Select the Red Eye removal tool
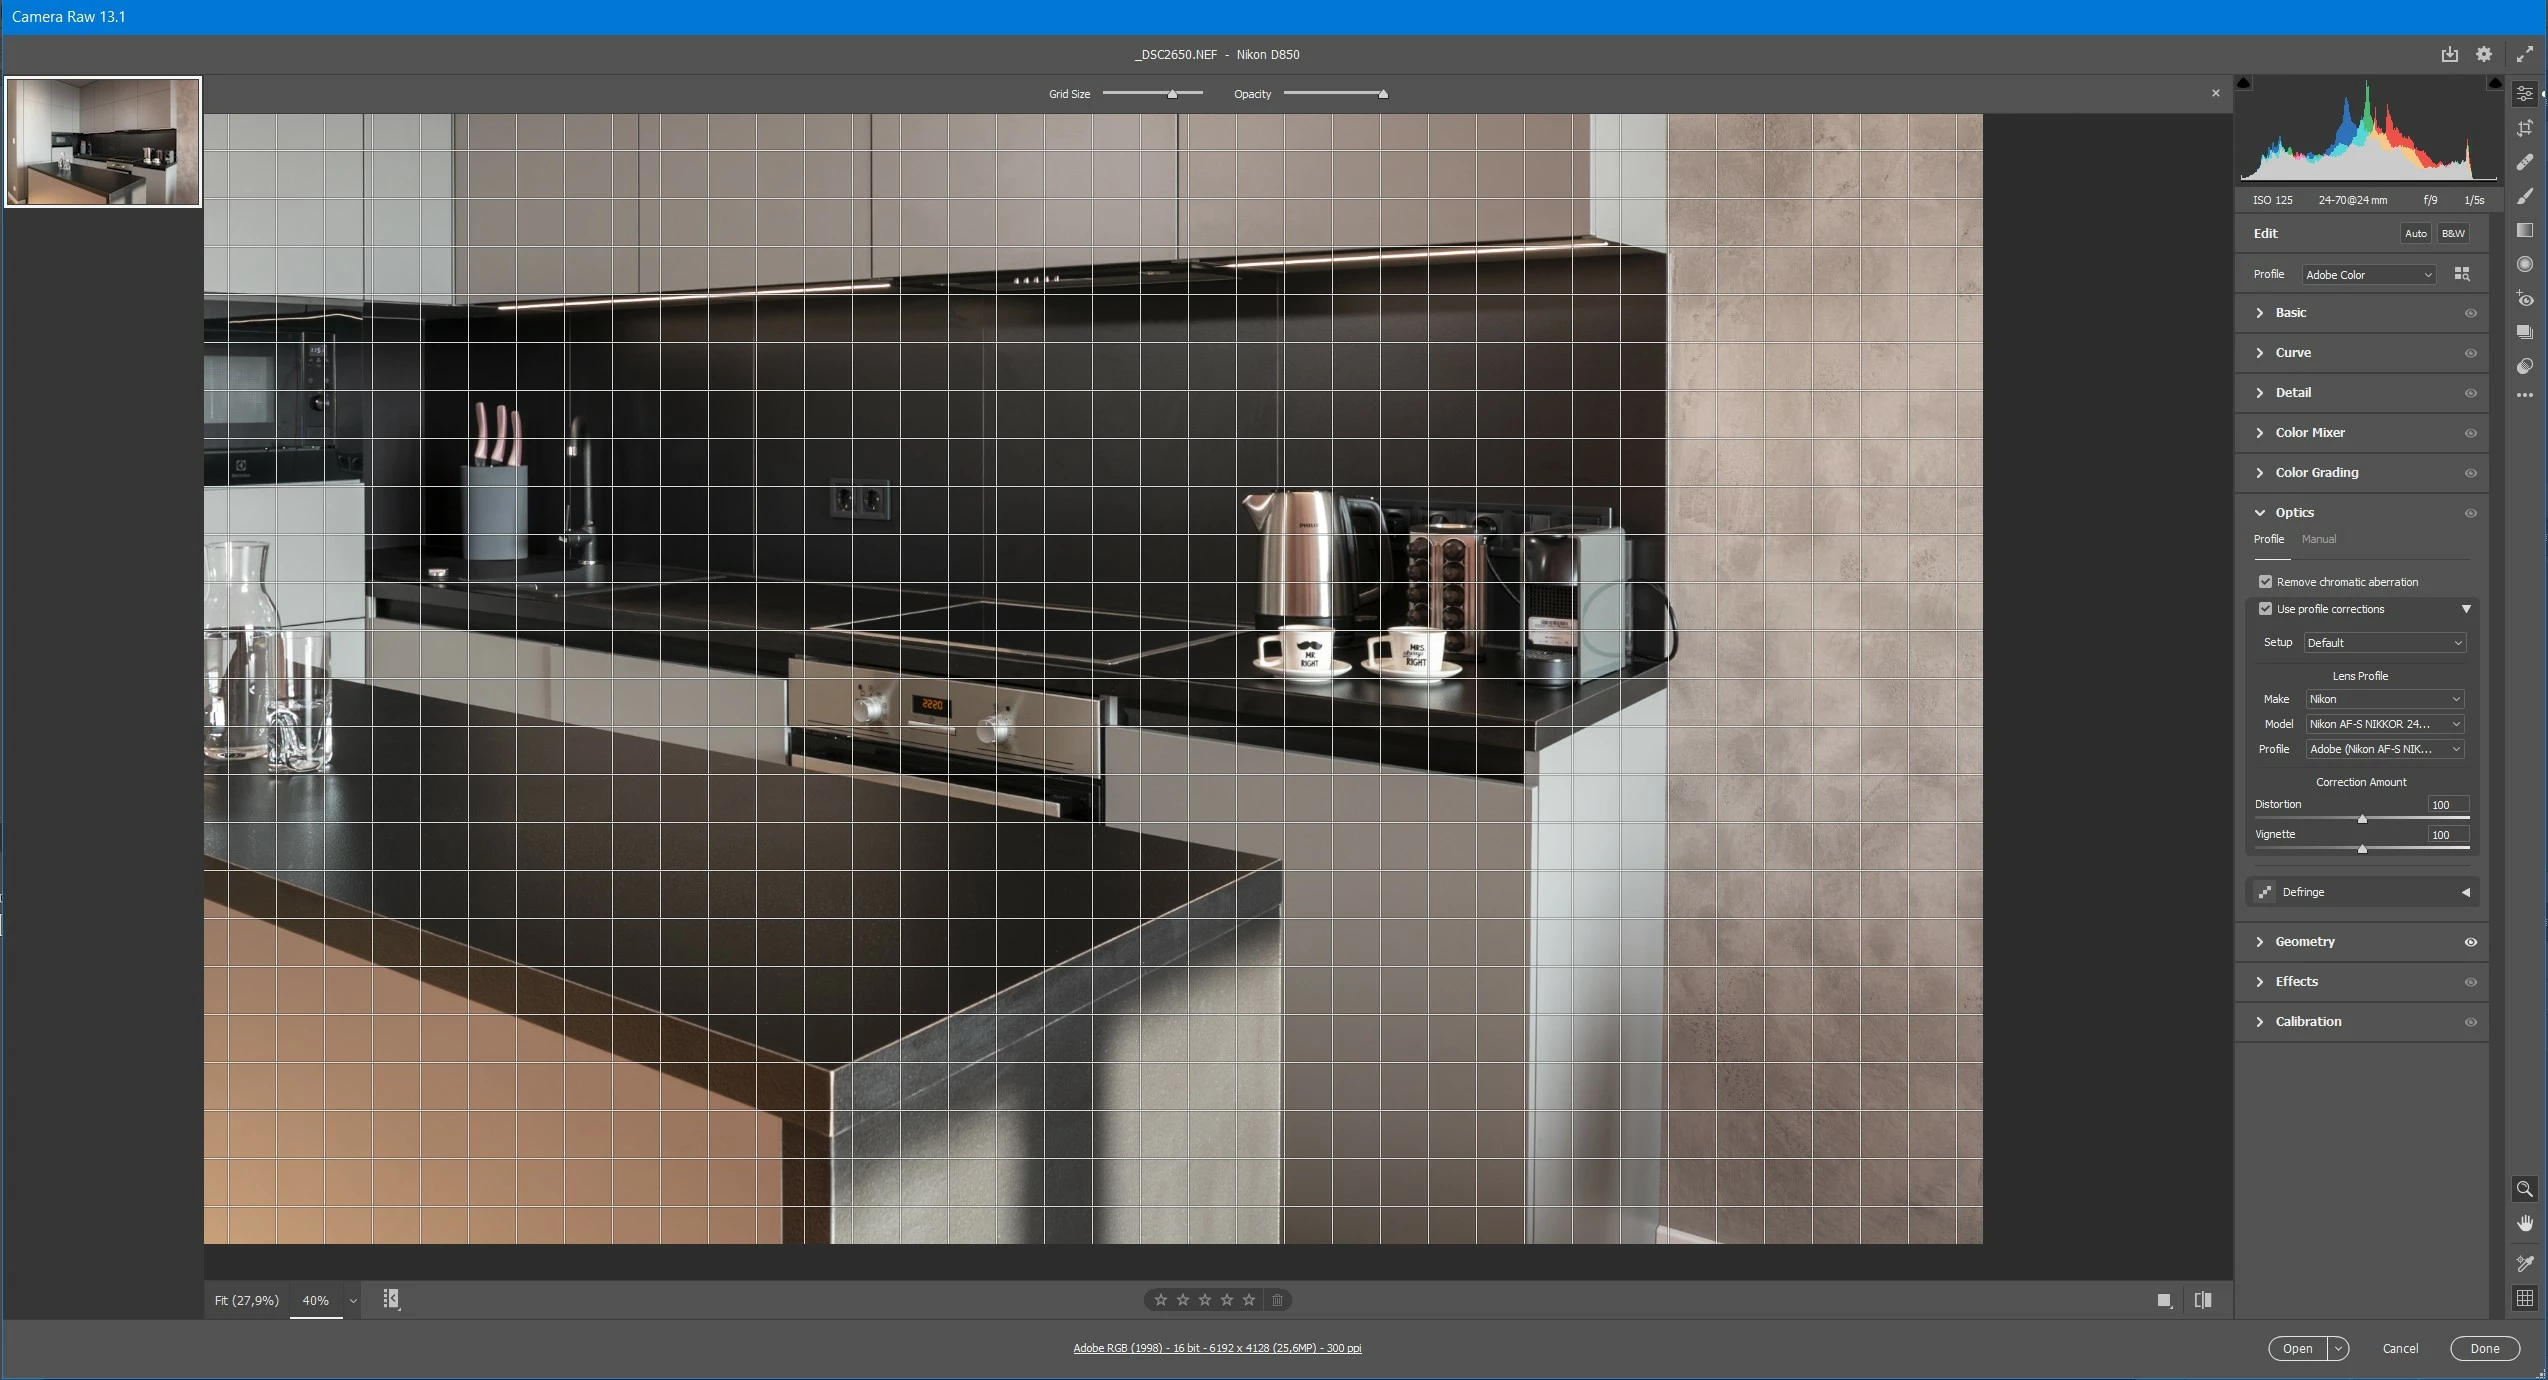This screenshot has height=1380, width=2548. [x=2524, y=298]
